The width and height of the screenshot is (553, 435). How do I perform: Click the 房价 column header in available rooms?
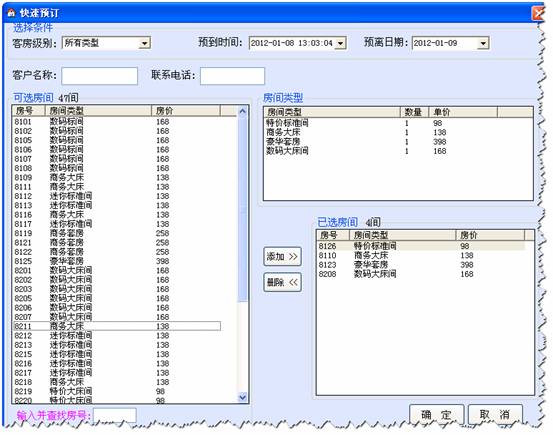click(x=186, y=111)
